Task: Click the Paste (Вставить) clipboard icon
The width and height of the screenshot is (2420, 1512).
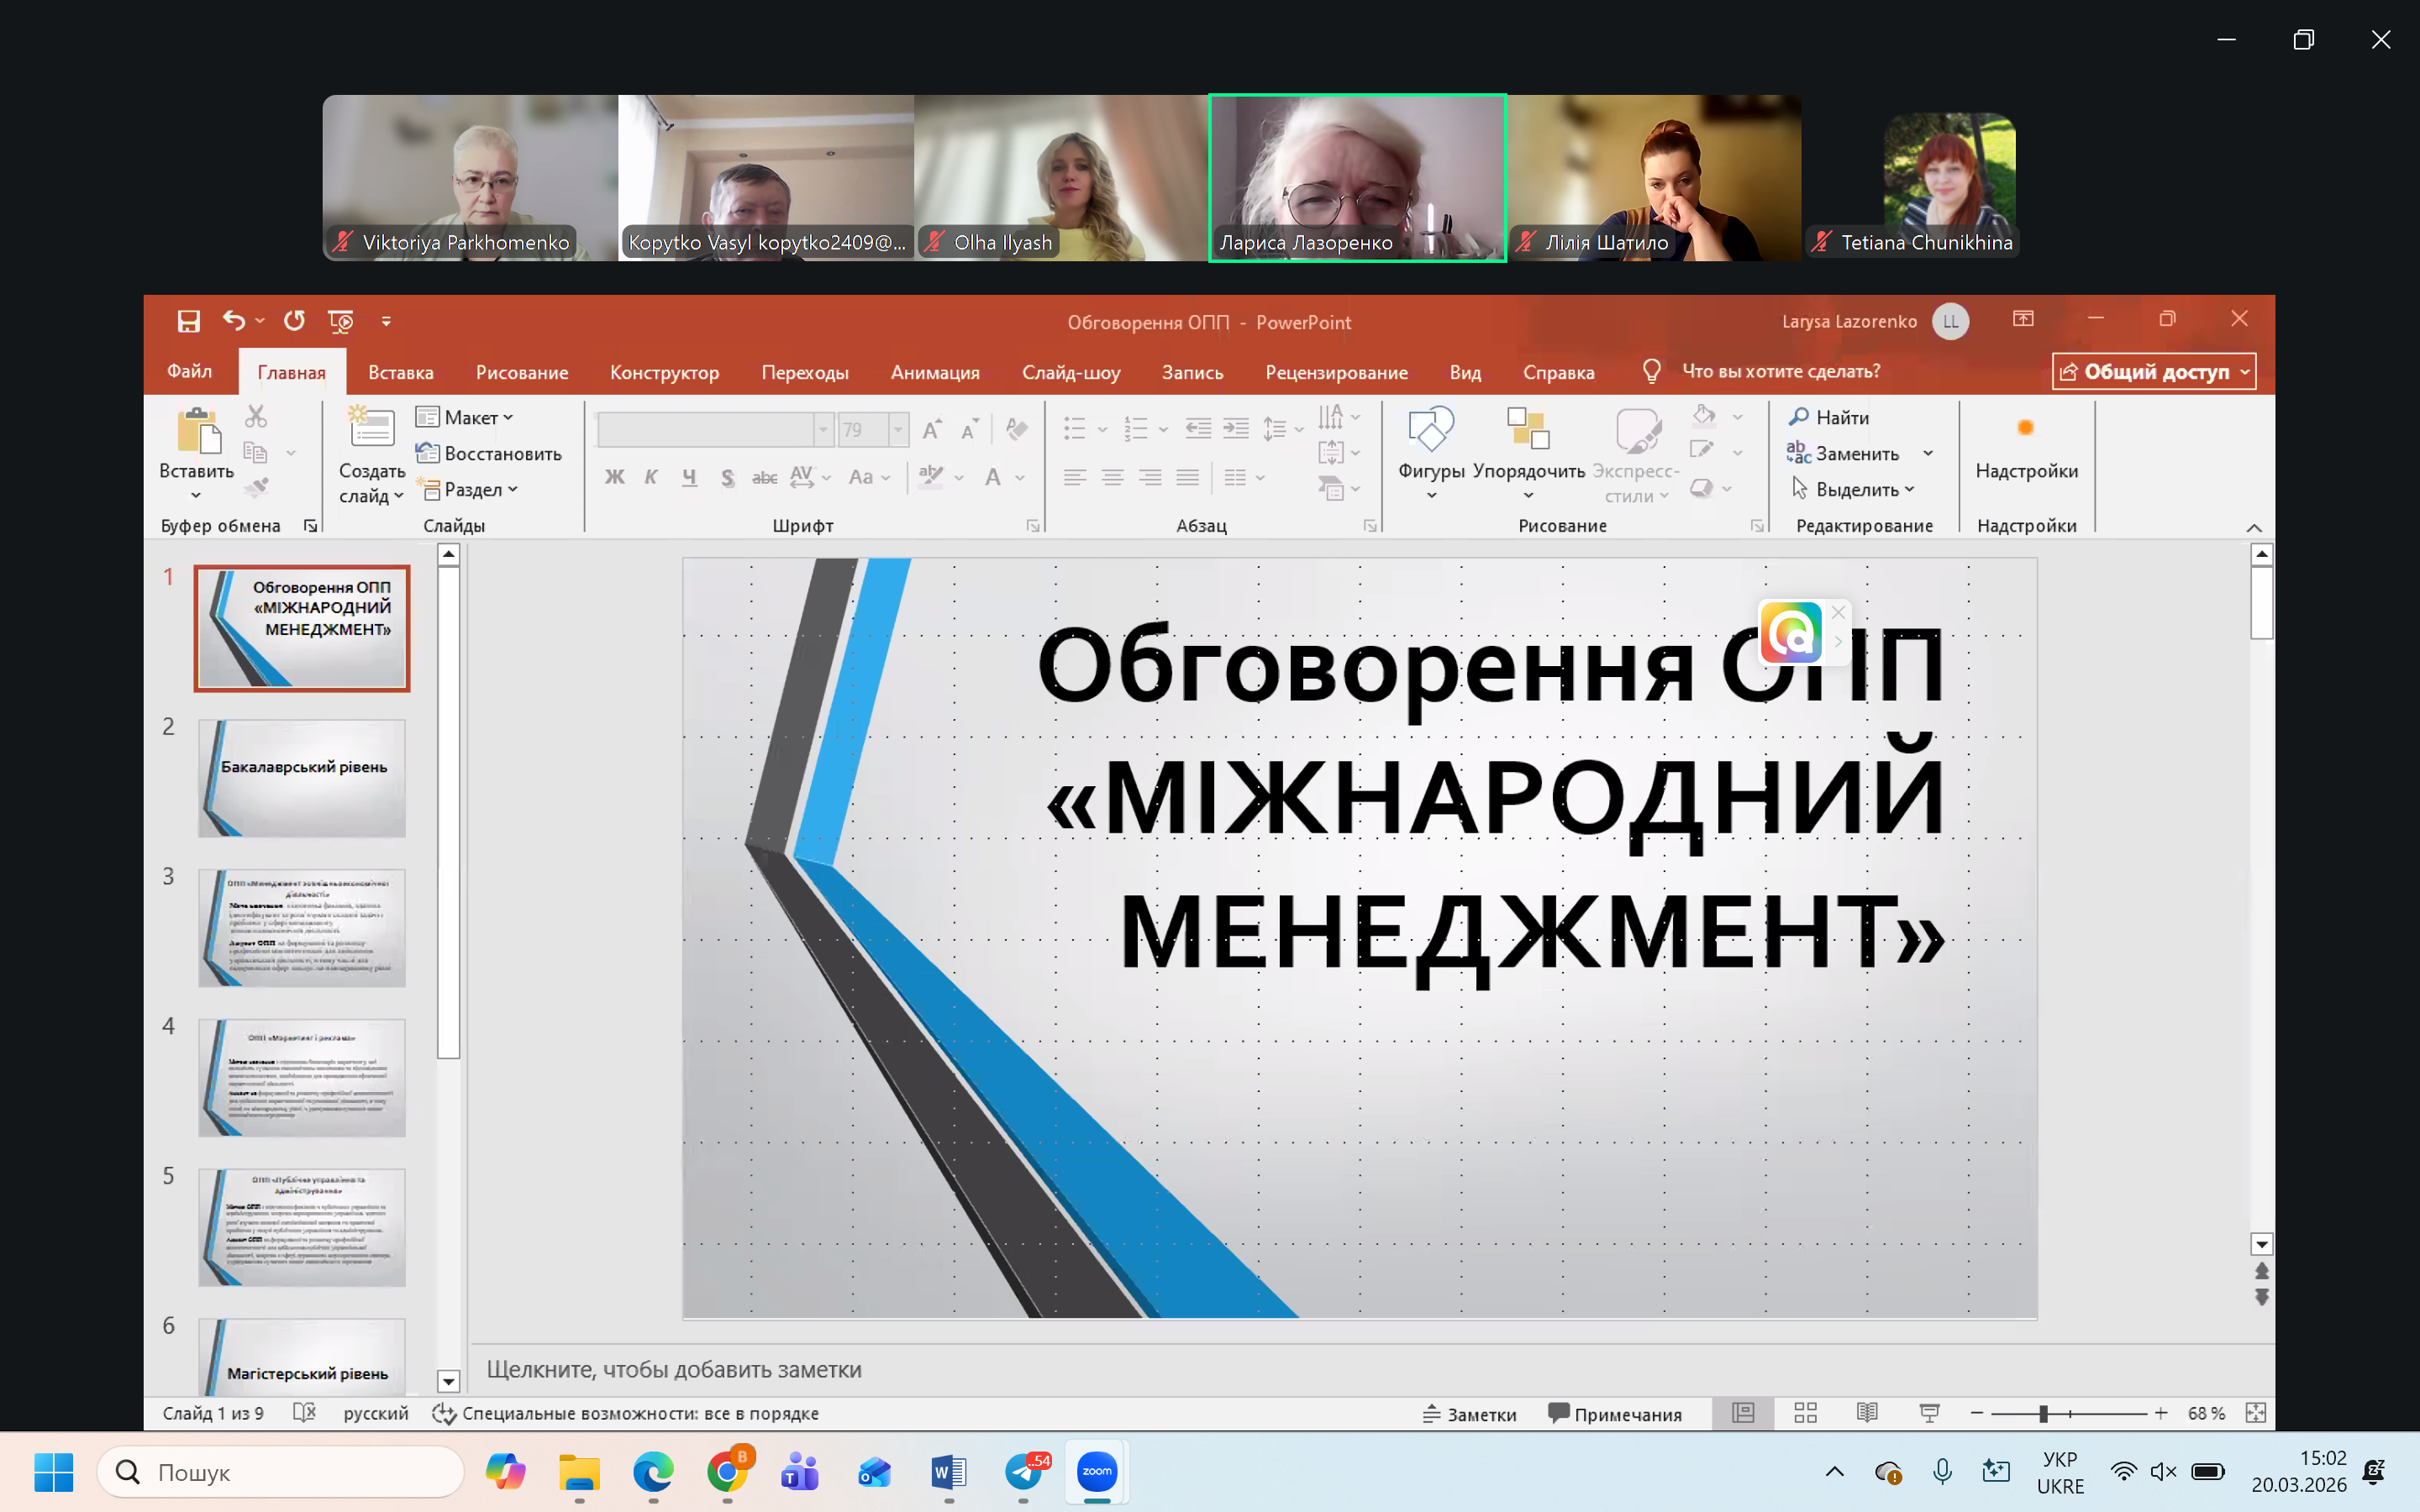Action: pyautogui.click(x=197, y=432)
